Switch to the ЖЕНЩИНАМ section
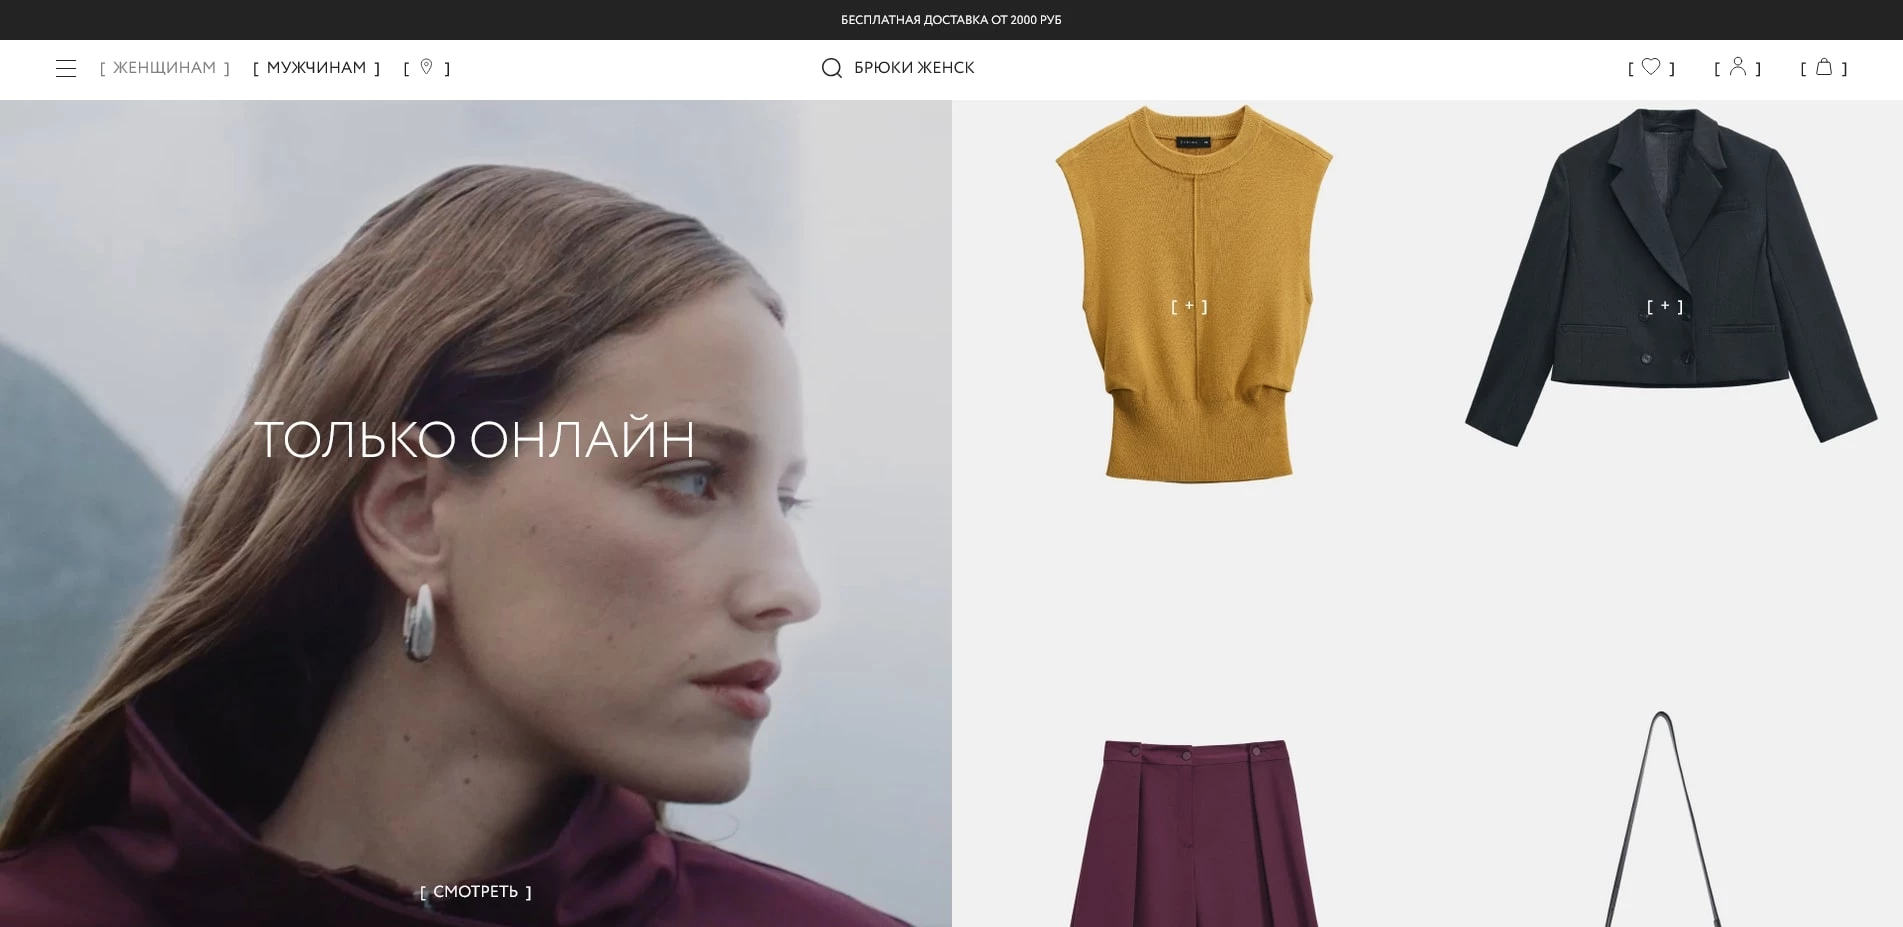Screen dimensions: 1903x927 pyautogui.click(x=165, y=68)
